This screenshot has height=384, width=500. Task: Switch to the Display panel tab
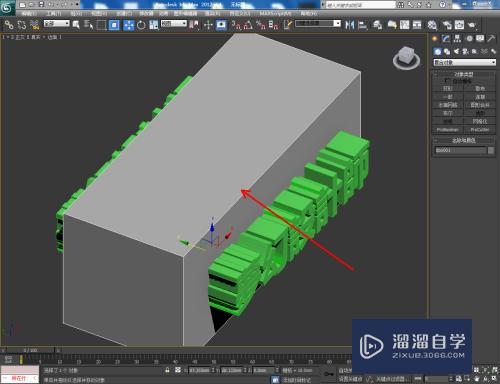(480, 39)
